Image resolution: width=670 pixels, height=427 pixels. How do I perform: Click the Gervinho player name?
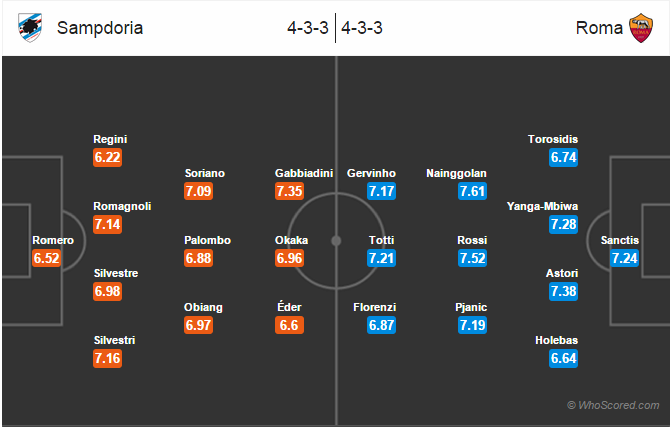pos(371,173)
